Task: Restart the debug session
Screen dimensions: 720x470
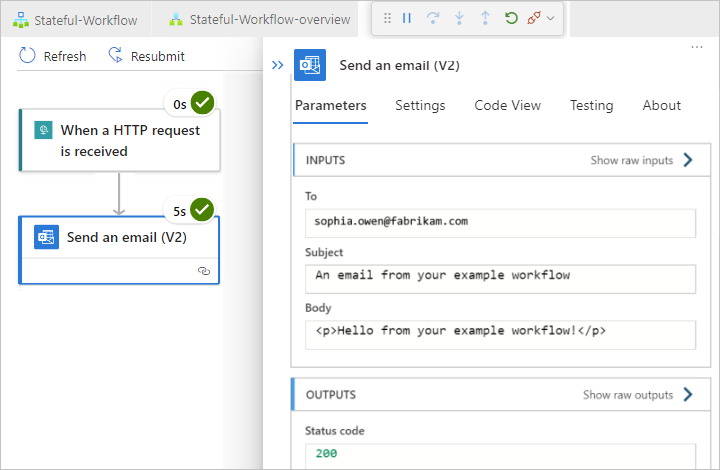Action: [511, 18]
